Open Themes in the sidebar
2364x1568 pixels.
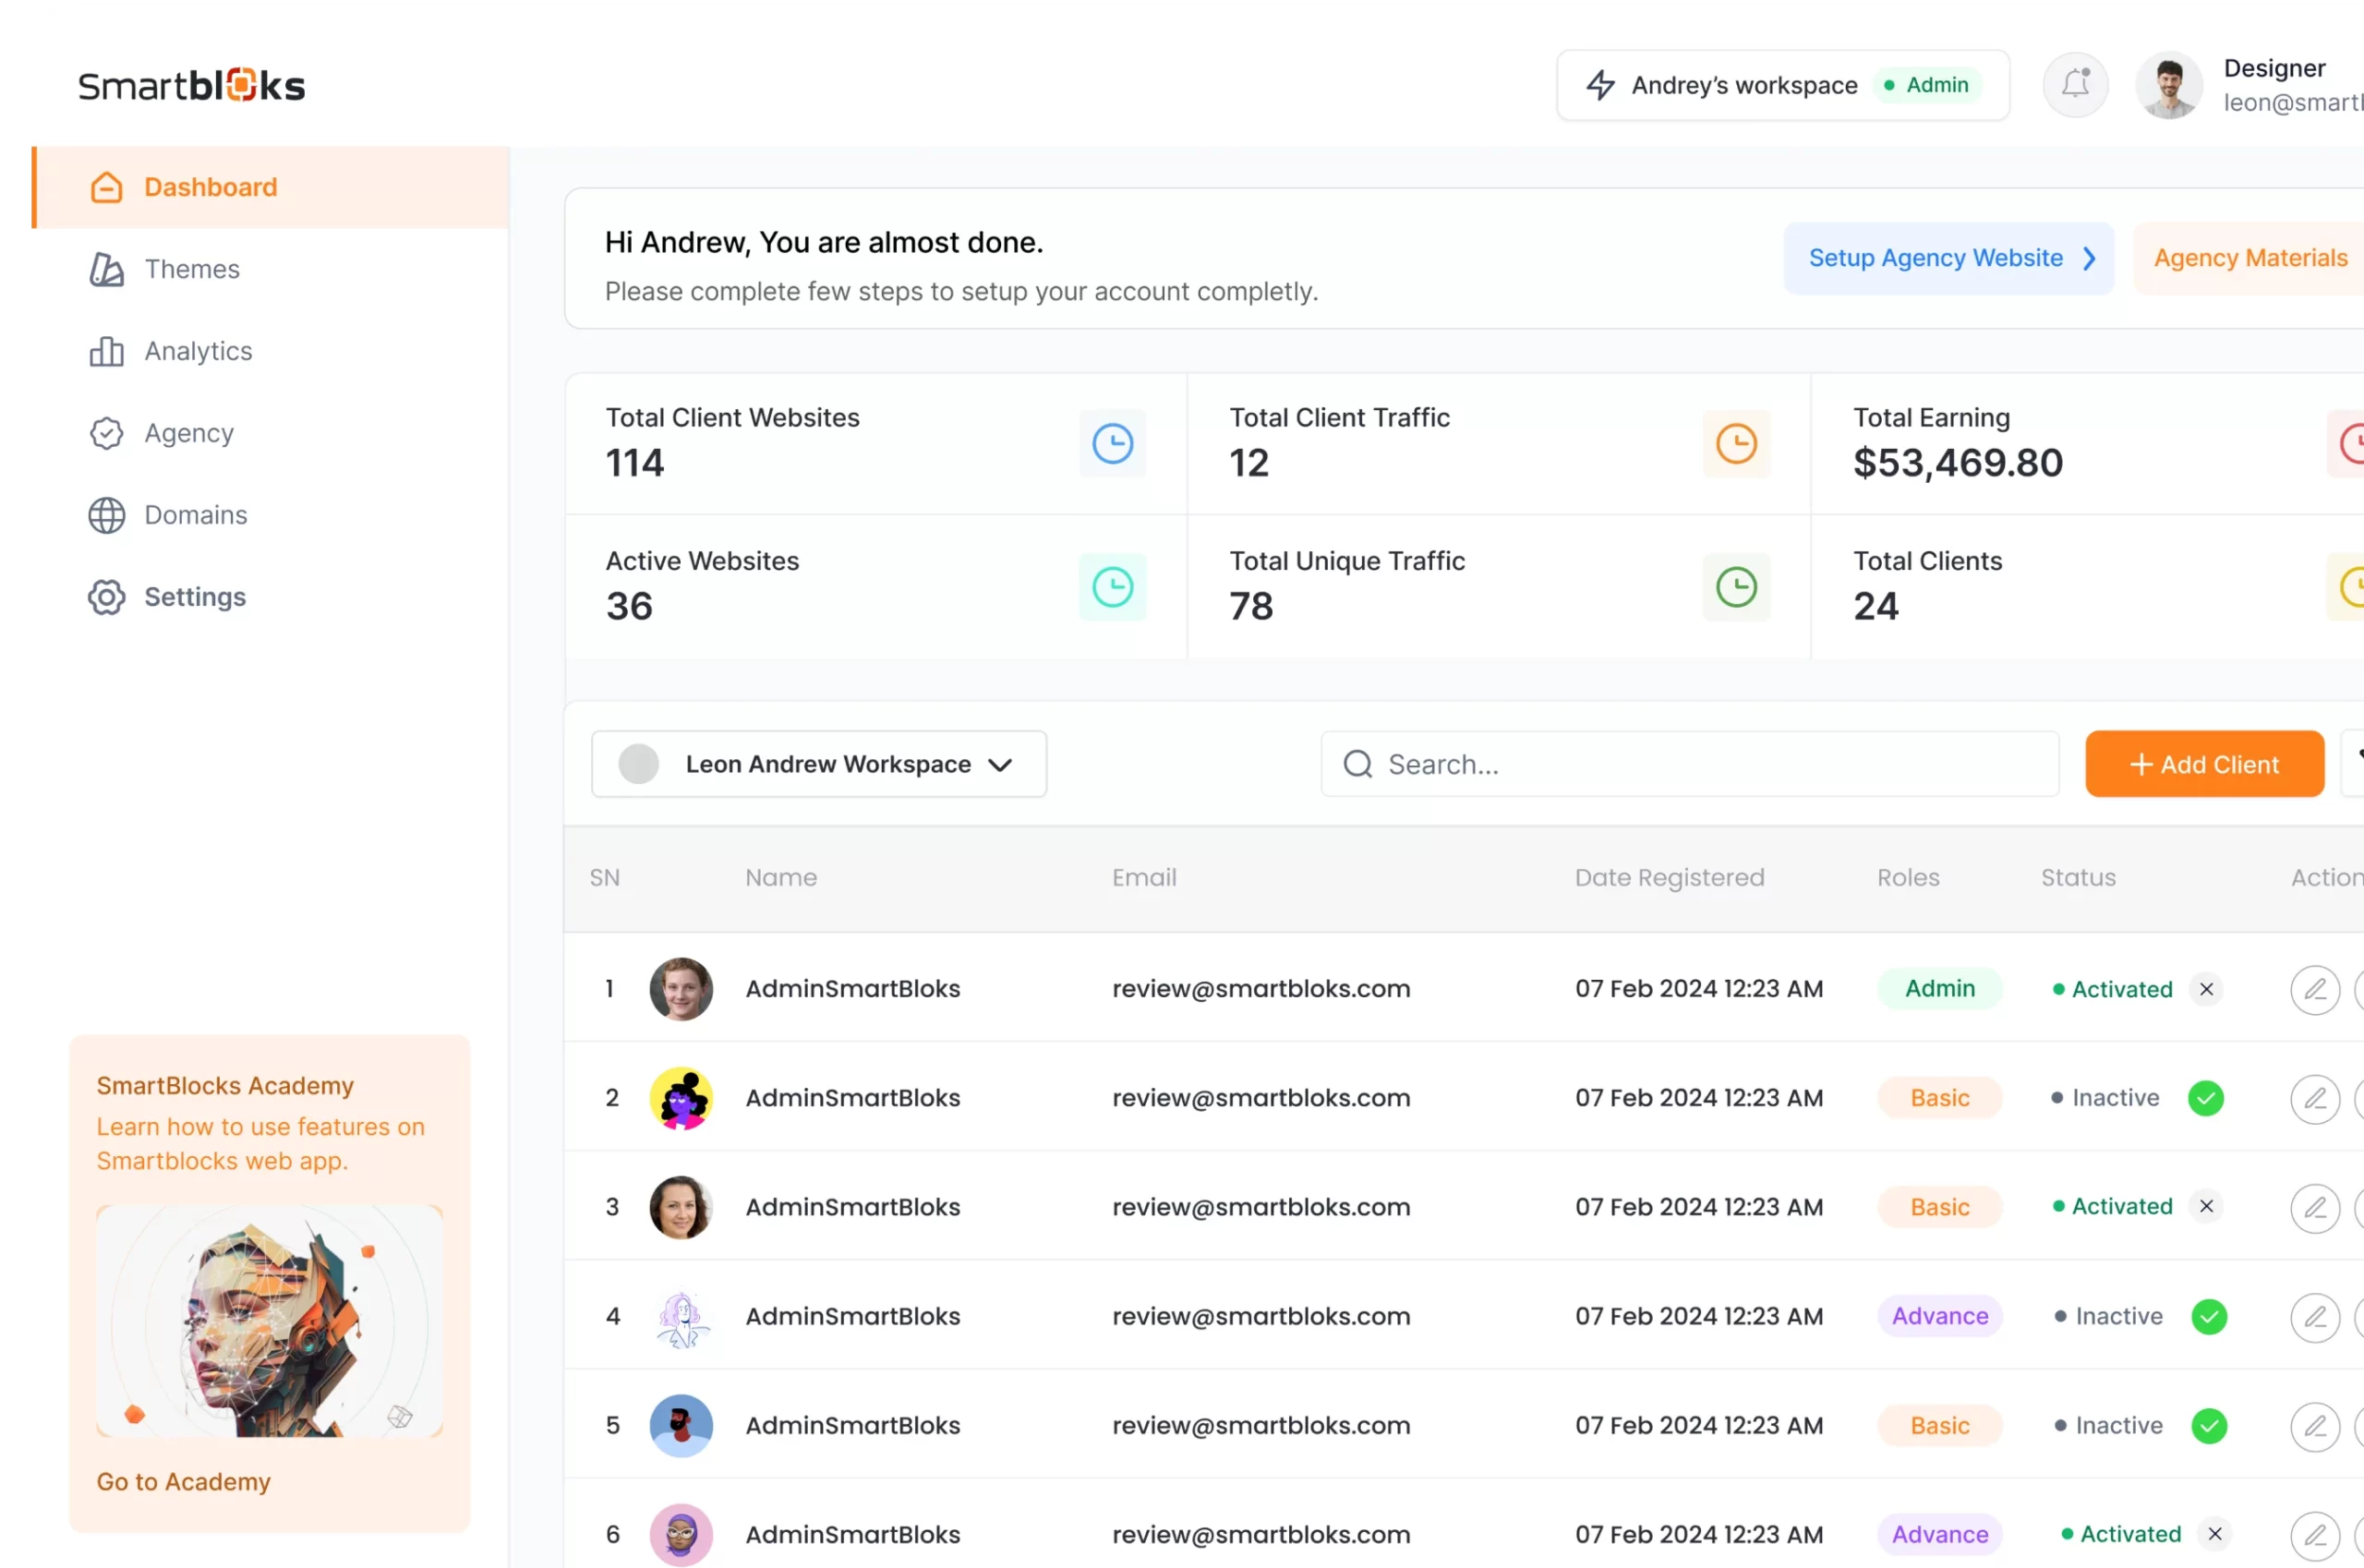pyautogui.click(x=191, y=269)
